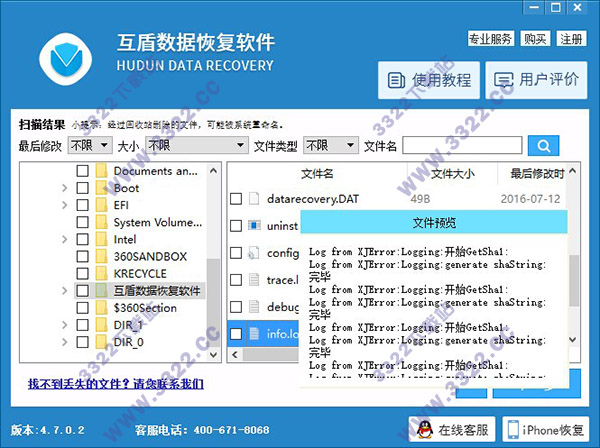Click the blue search magnifier button
The width and height of the screenshot is (600, 448).
click(x=543, y=146)
